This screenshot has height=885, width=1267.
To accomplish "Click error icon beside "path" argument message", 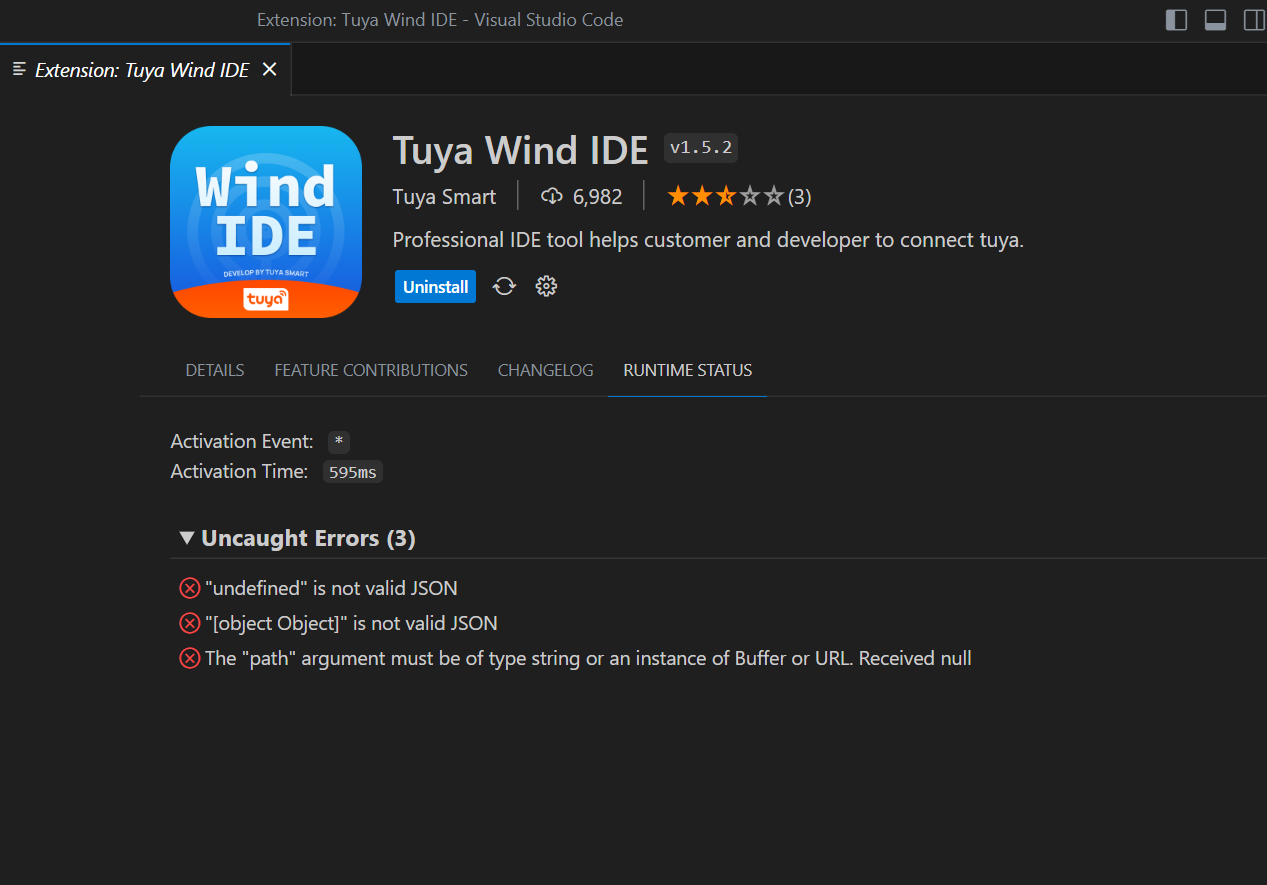I will click(189, 659).
